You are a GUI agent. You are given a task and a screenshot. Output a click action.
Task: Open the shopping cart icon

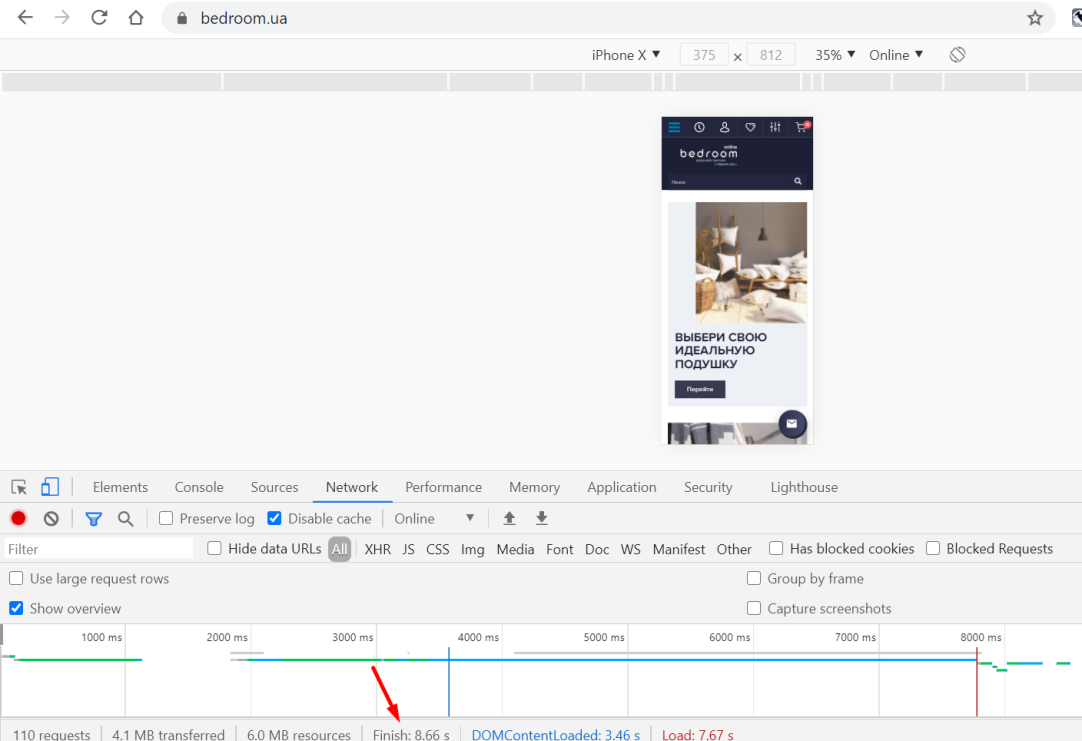pyautogui.click(x=801, y=127)
